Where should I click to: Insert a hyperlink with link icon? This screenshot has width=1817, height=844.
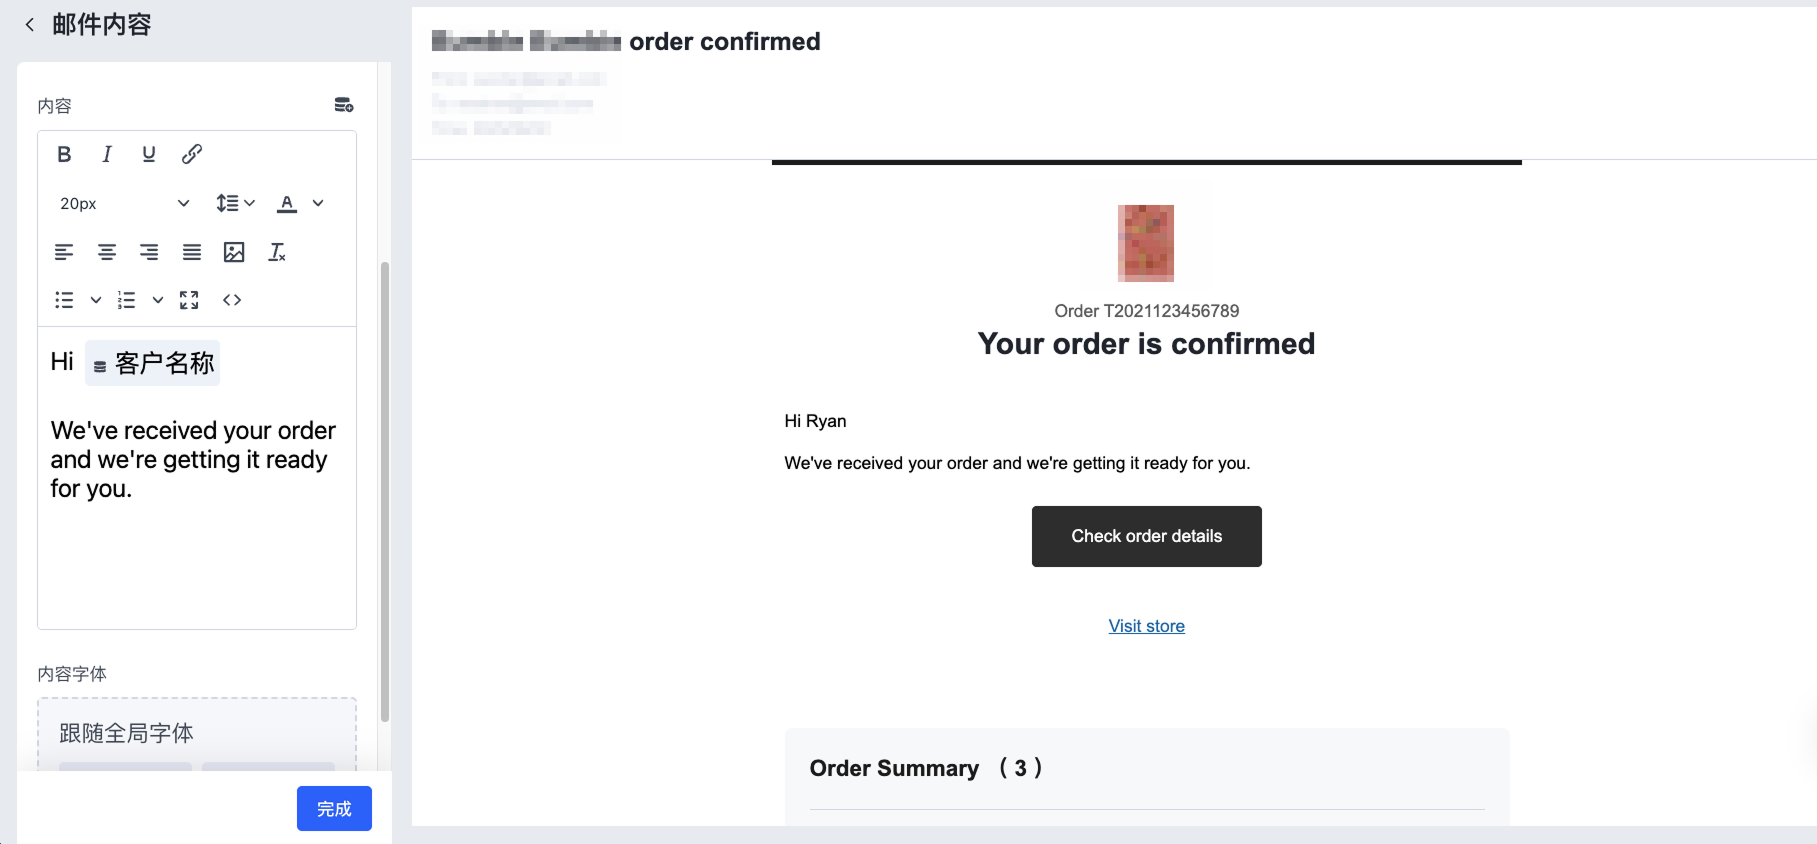[x=192, y=154]
